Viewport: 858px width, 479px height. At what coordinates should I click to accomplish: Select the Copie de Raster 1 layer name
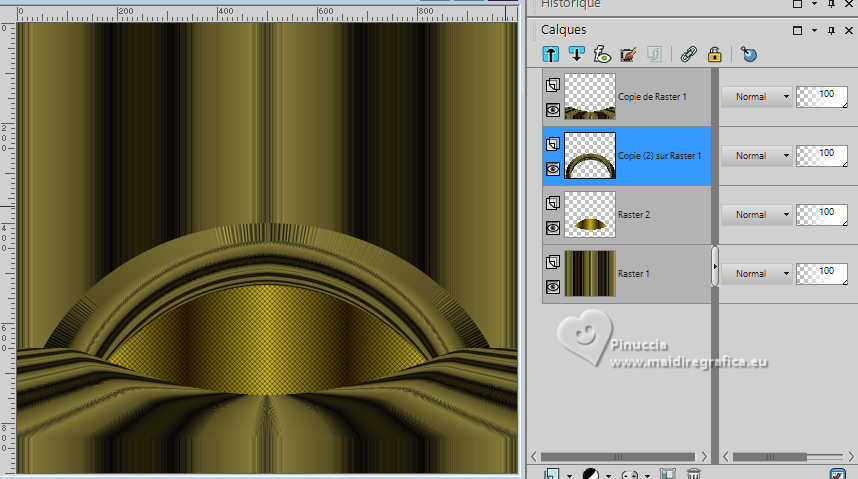click(652, 96)
